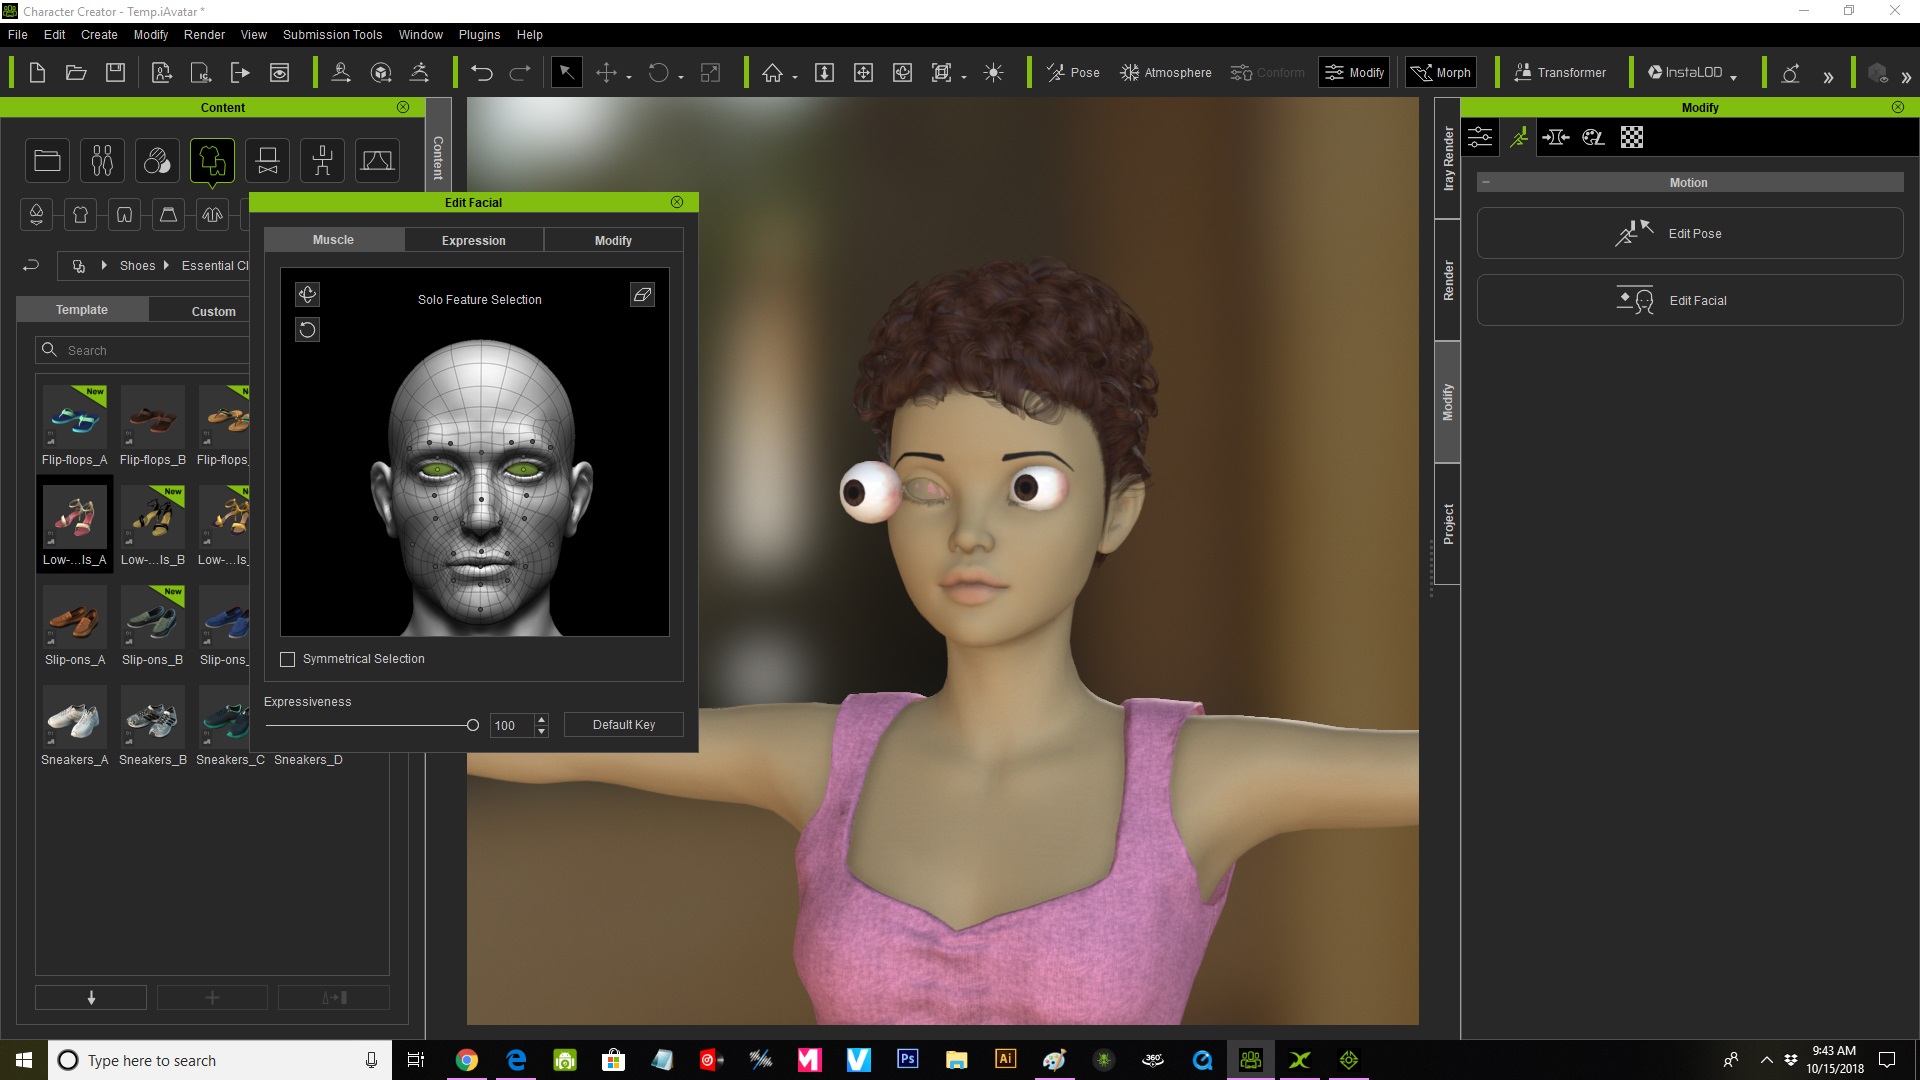Click reset icon in Solo Feature panel

[x=307, y=330]
